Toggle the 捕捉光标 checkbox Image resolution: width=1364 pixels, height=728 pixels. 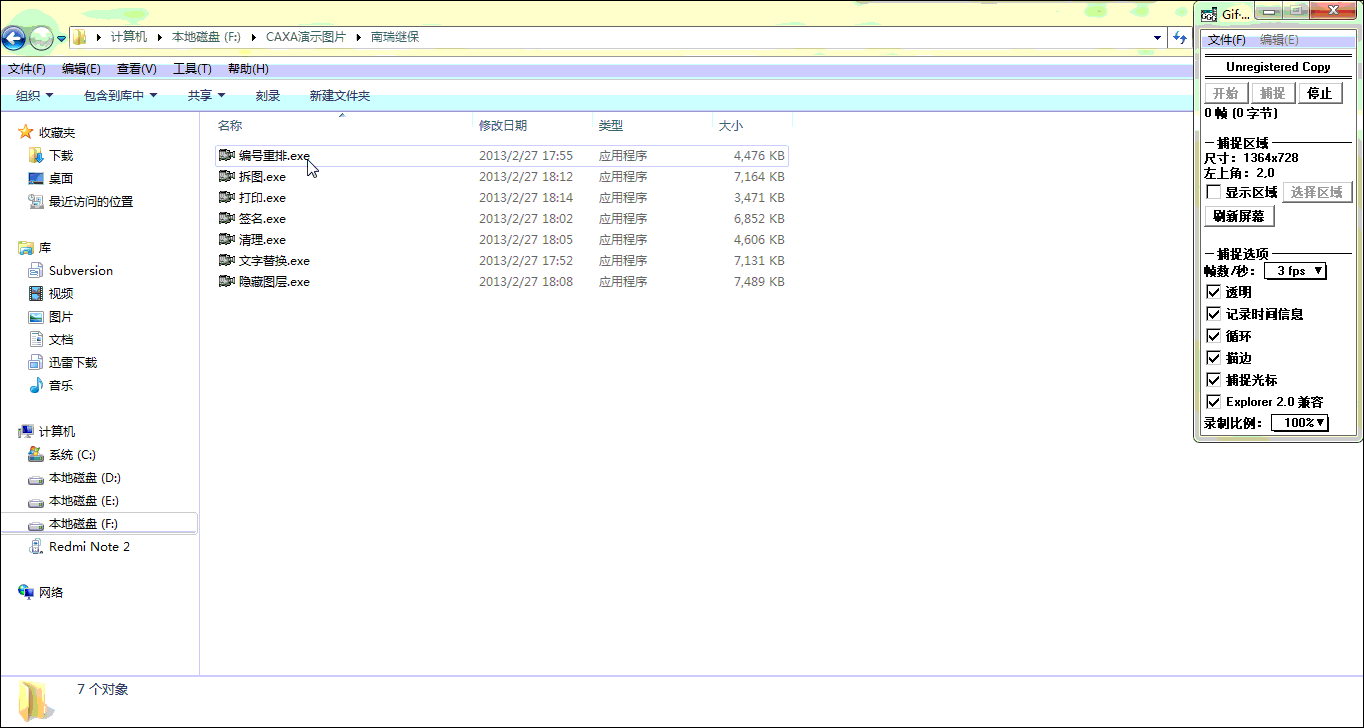click(1214, 380)
